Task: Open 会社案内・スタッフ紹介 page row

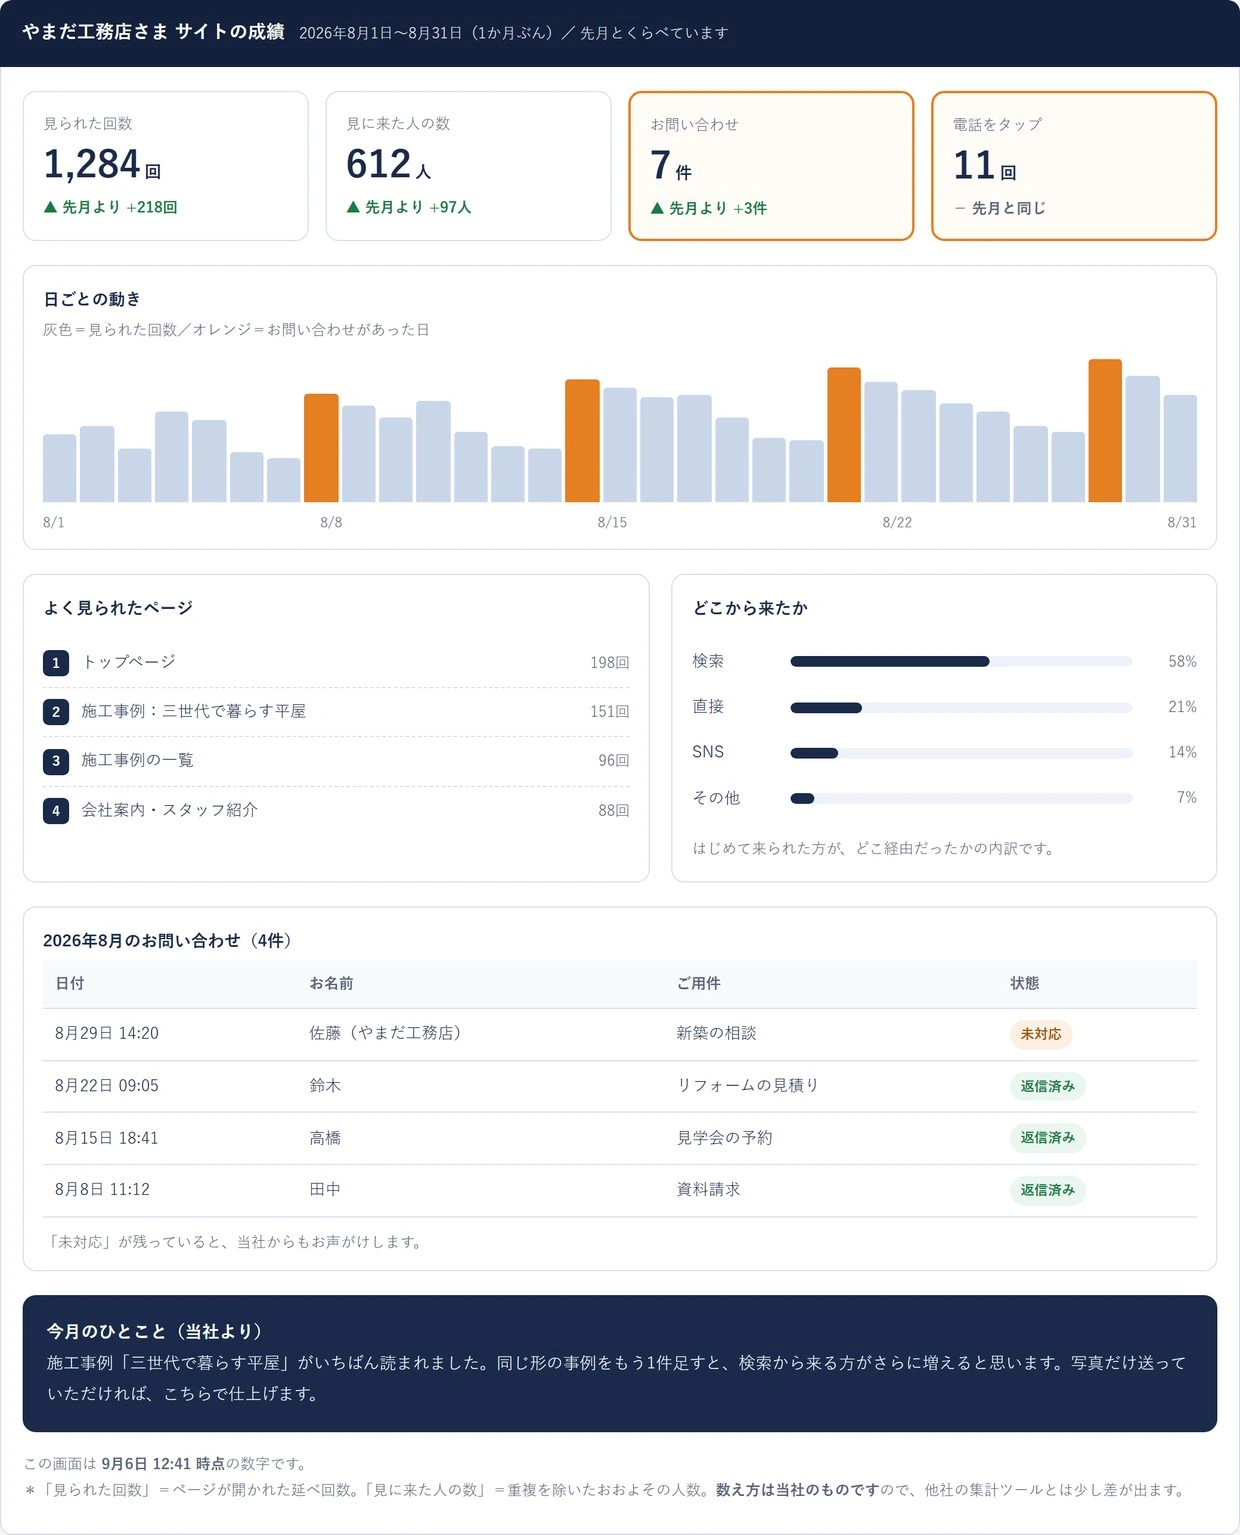Action: click(336, 810)
